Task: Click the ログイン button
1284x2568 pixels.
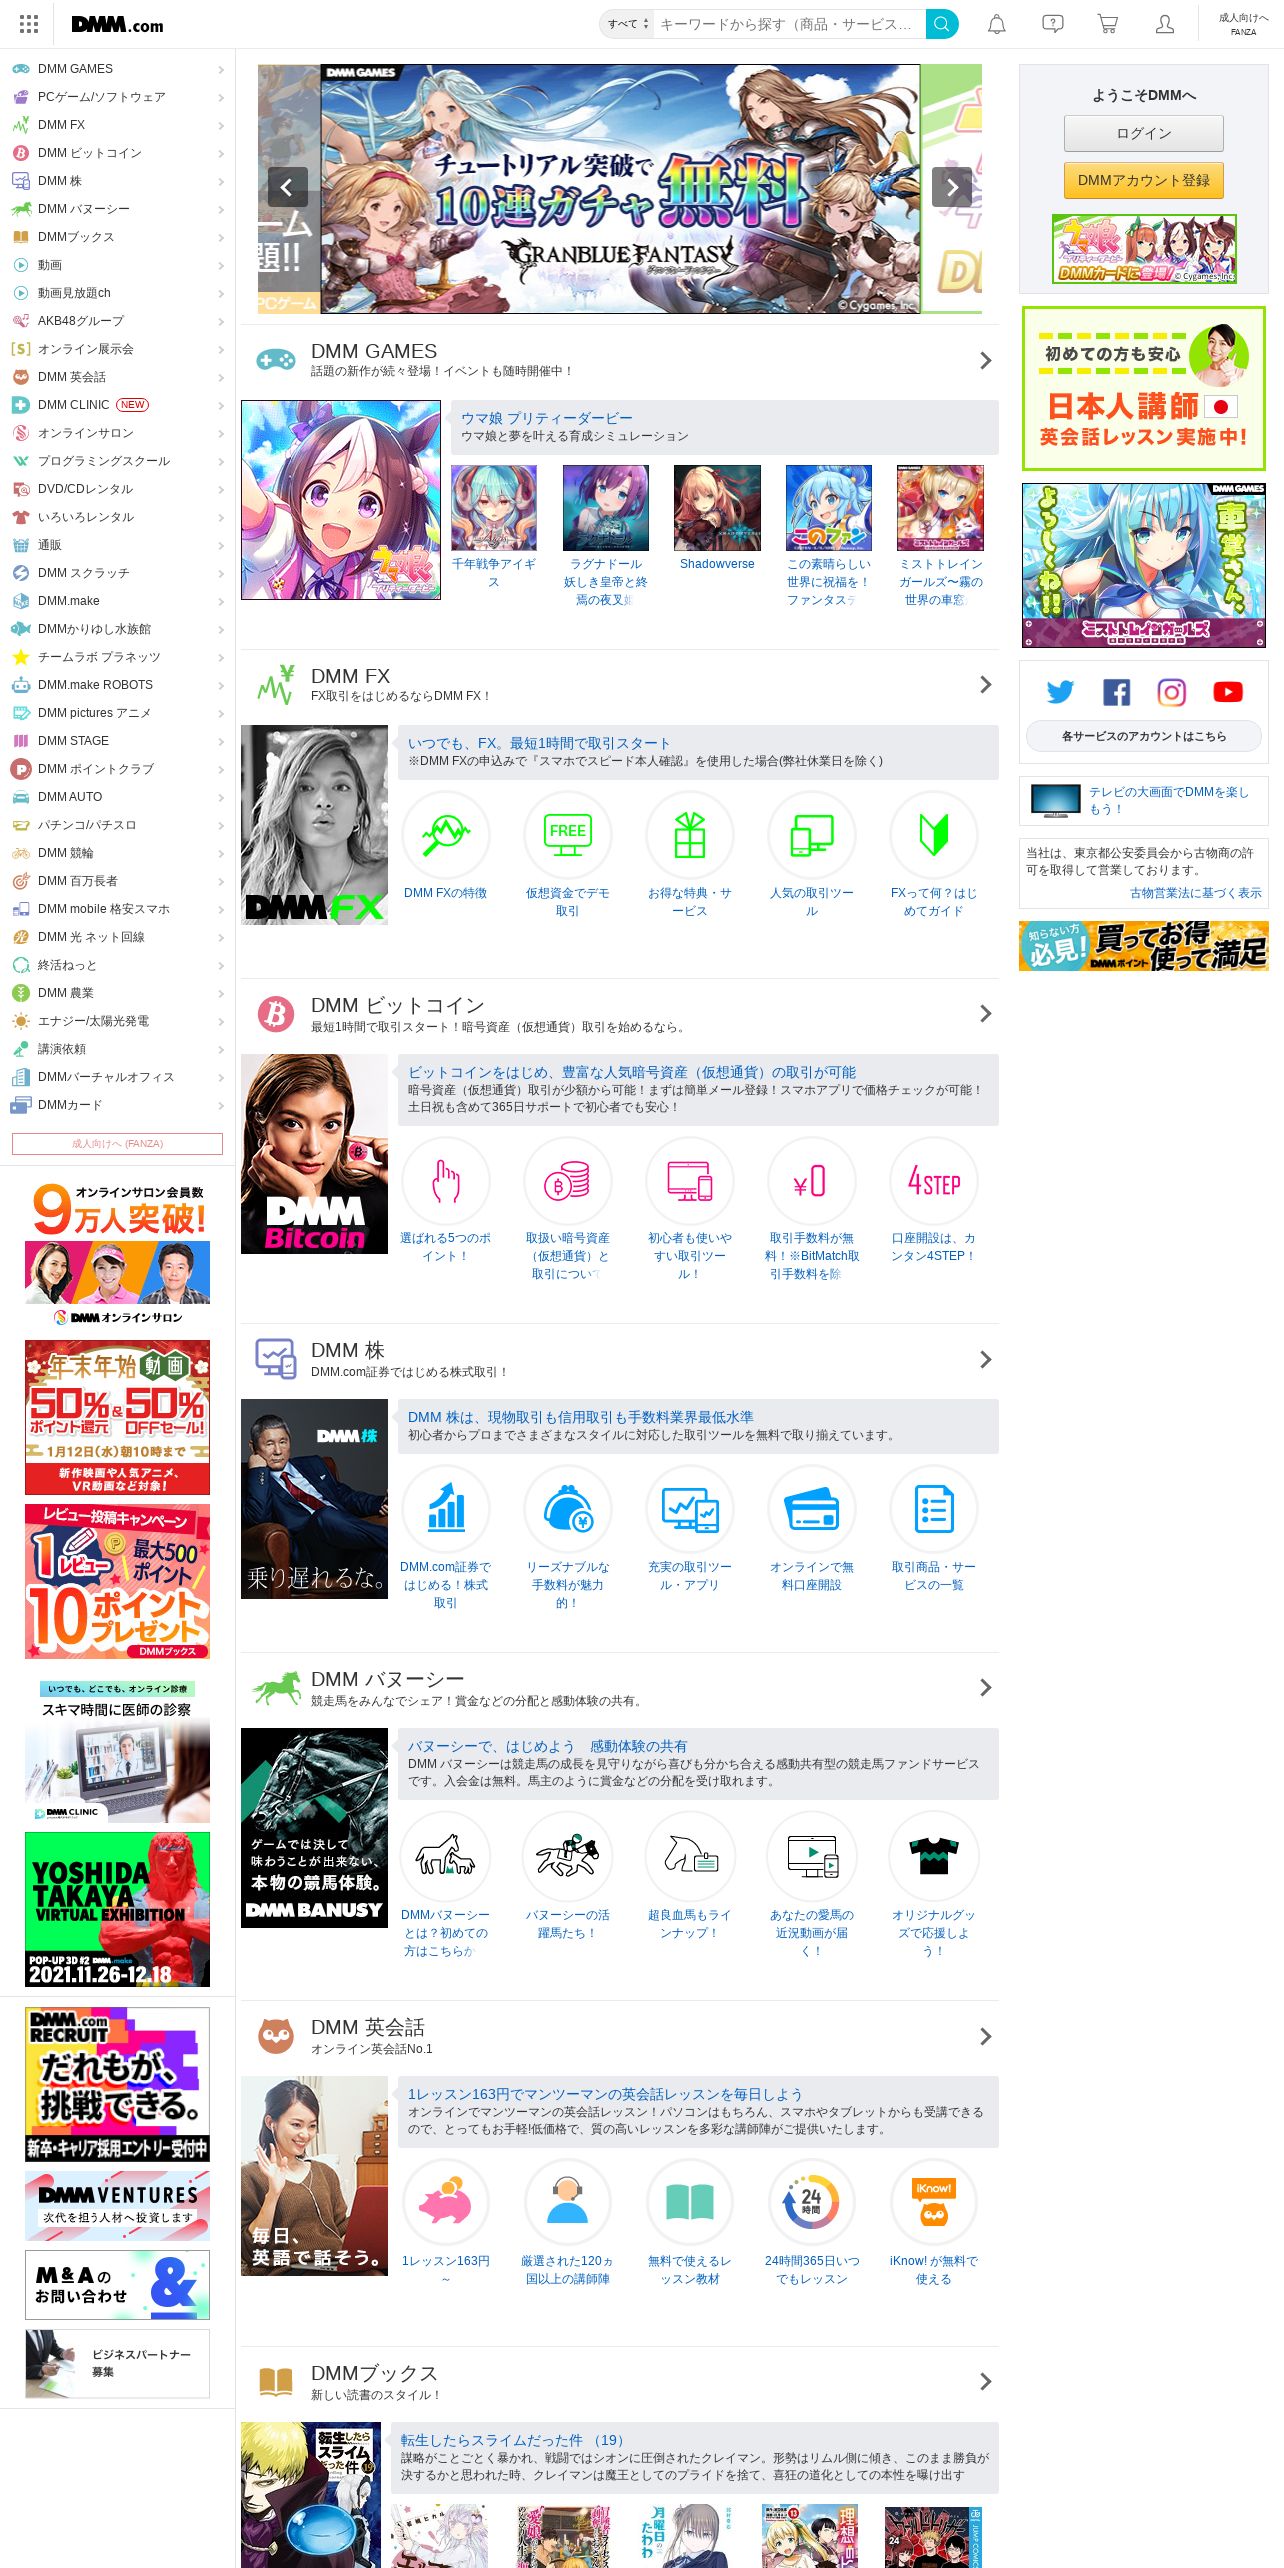Action: (x=1143, y=133)
